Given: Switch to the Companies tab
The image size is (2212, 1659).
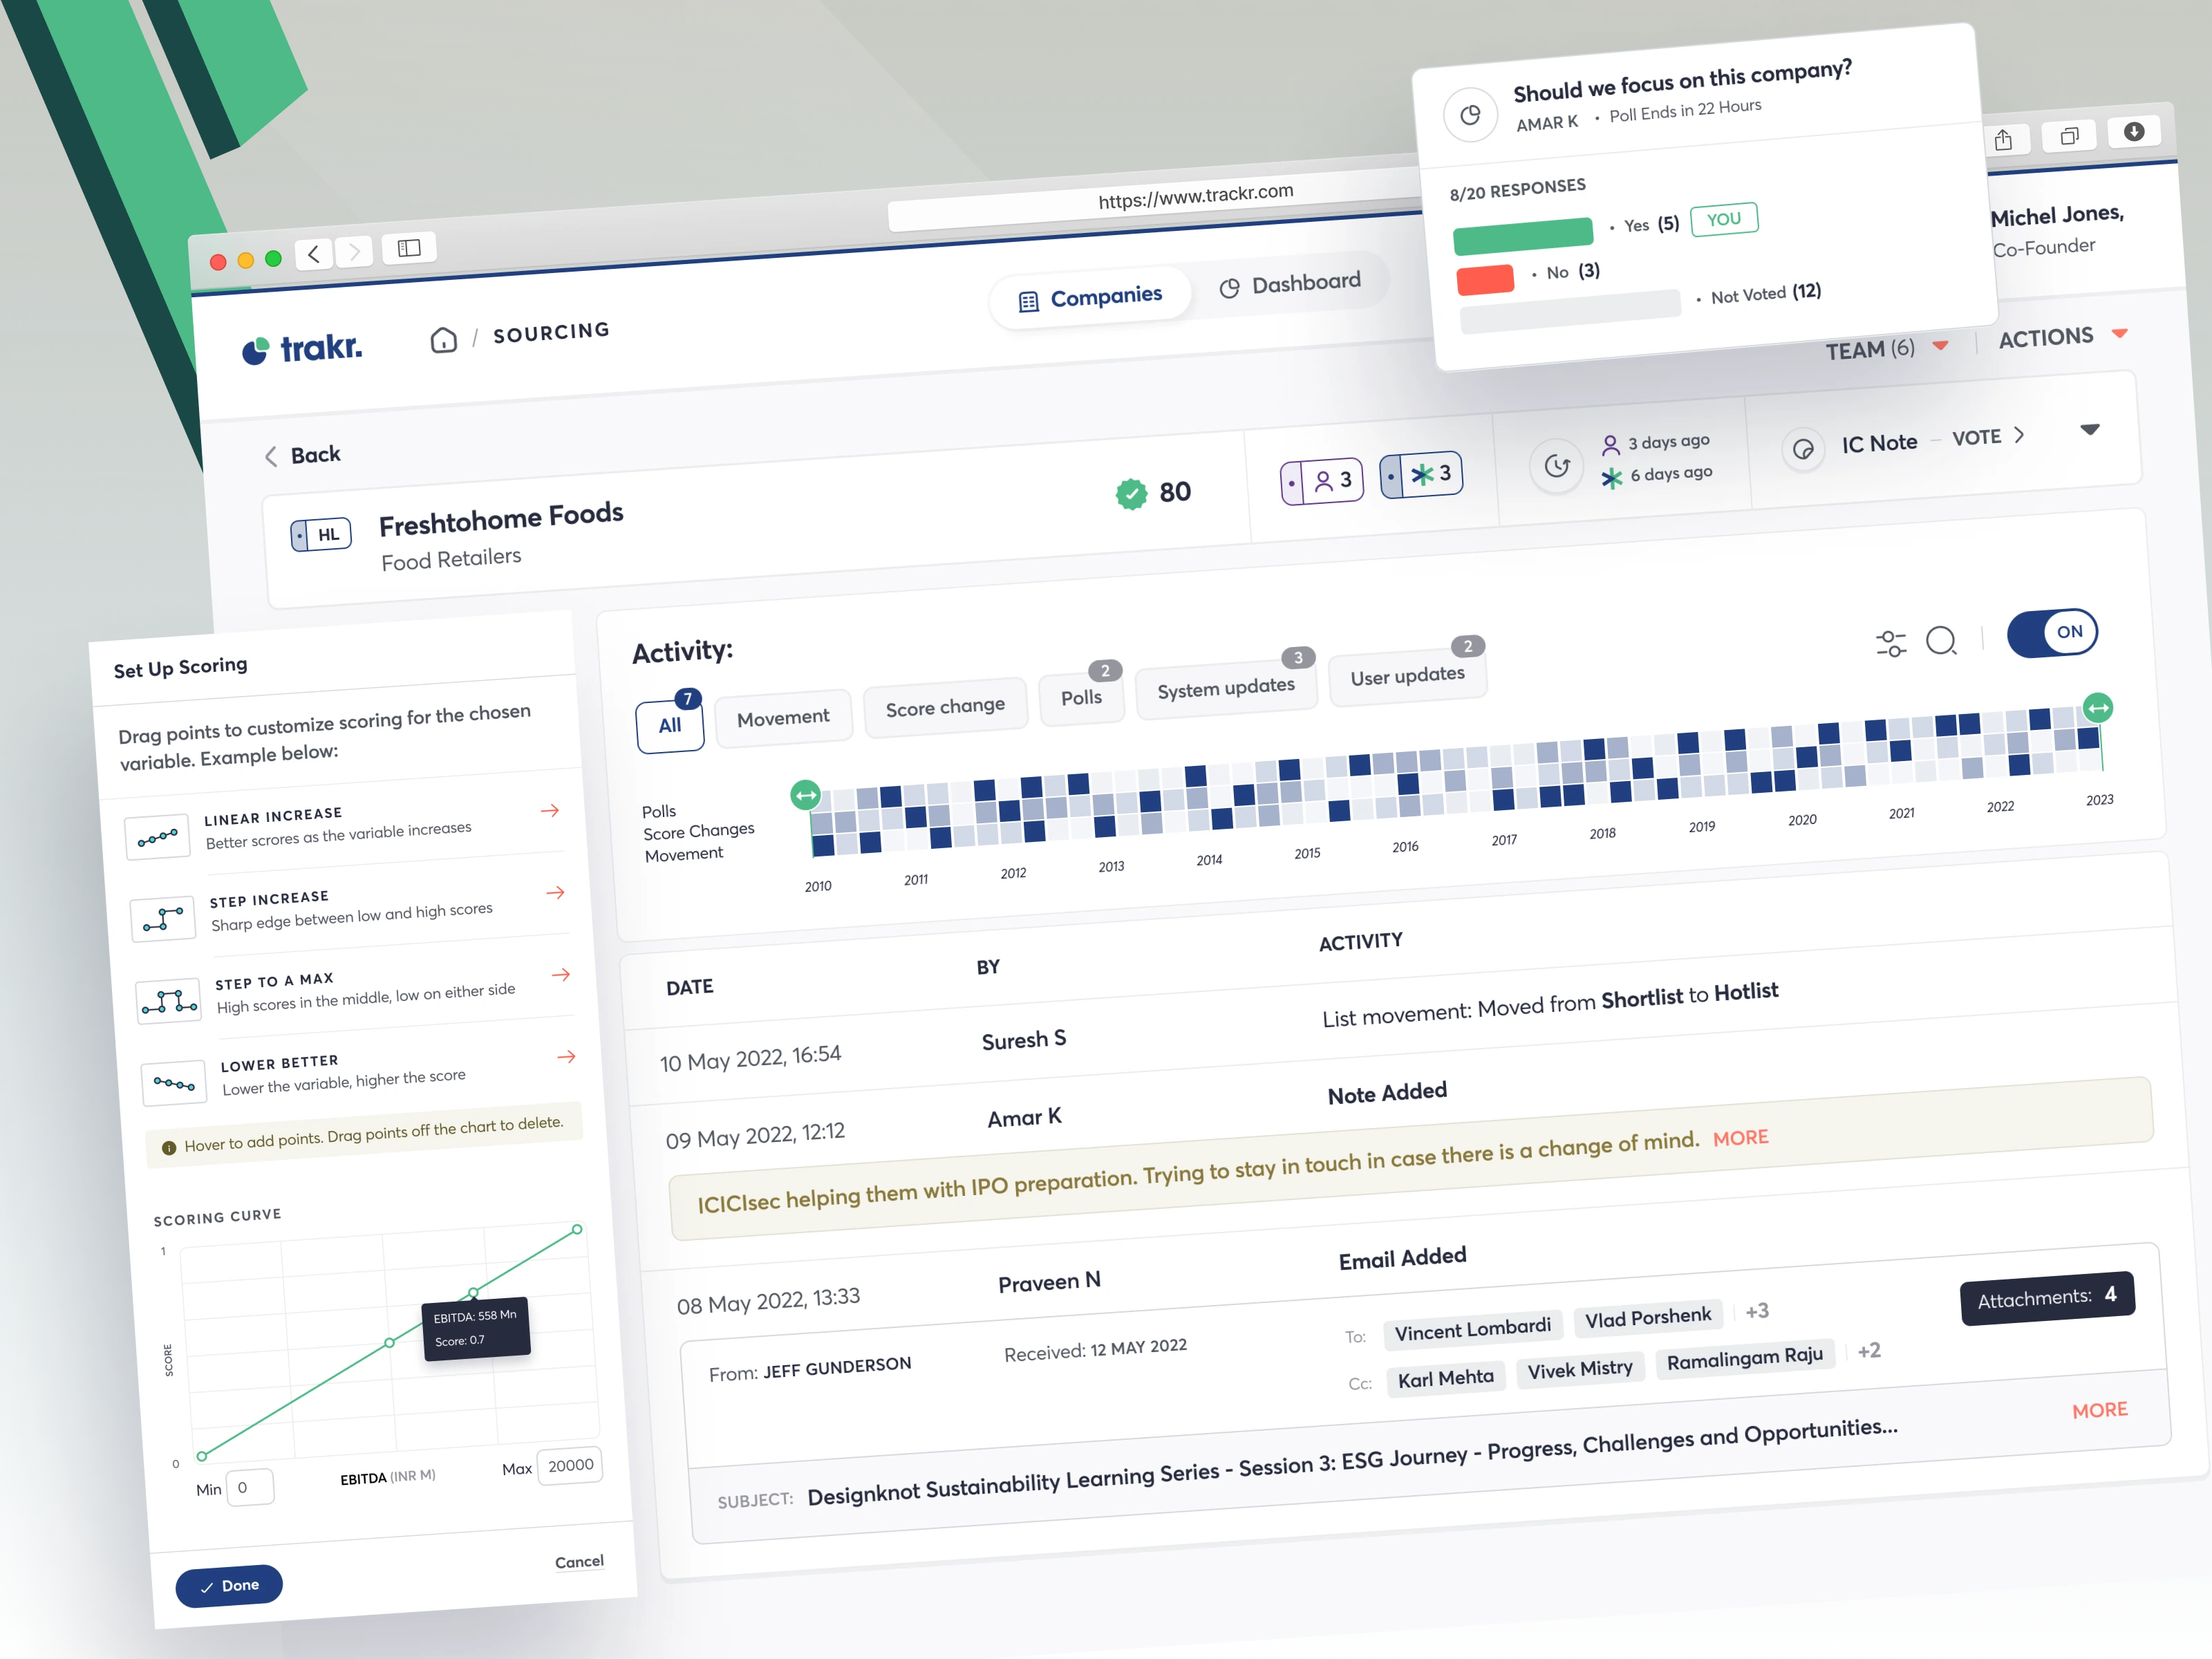Looking at the screenshot, I should click(1091, 298).
